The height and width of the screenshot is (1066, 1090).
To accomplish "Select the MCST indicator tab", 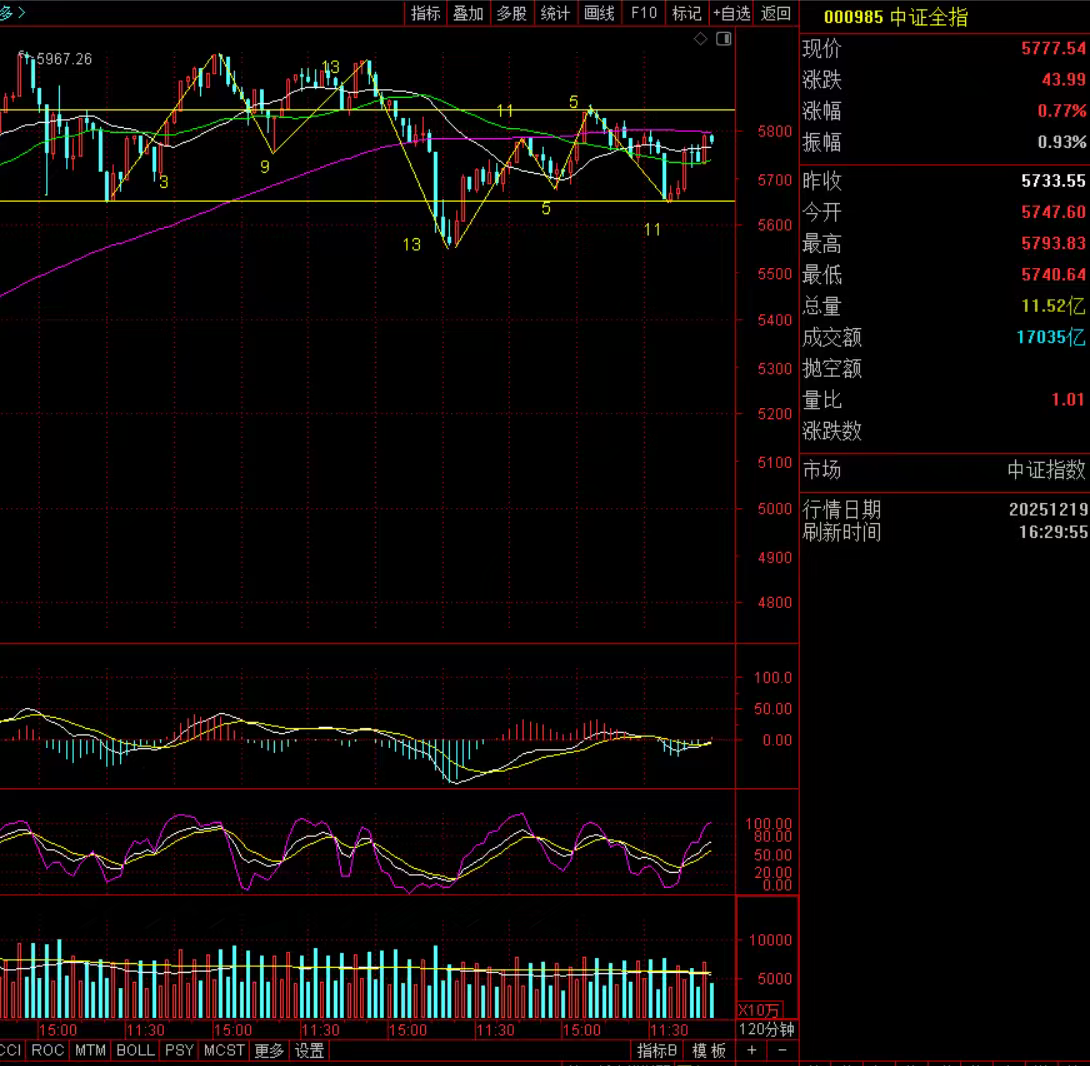I will click(223, 1050).
